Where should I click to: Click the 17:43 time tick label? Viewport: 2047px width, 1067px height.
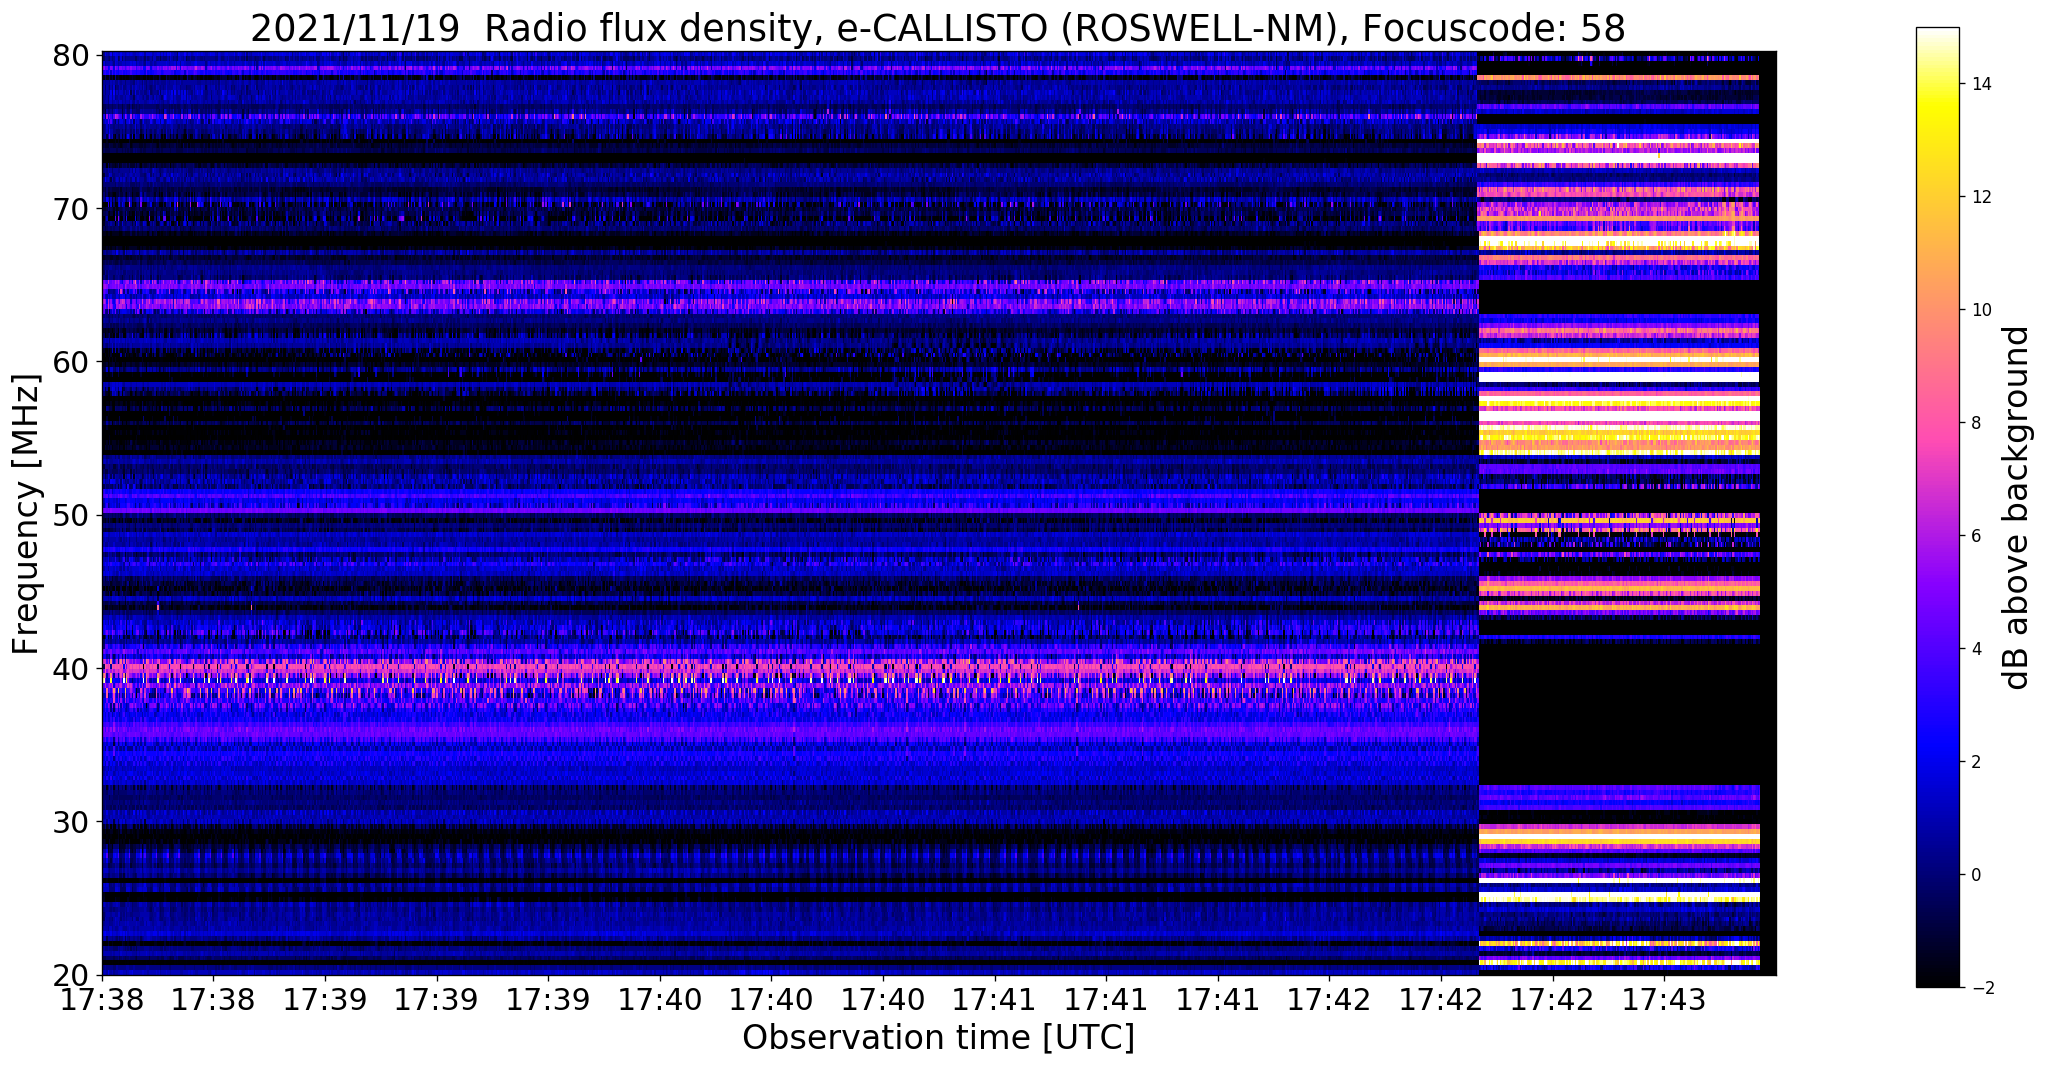pyautogui.click(x=1664, y=998)
